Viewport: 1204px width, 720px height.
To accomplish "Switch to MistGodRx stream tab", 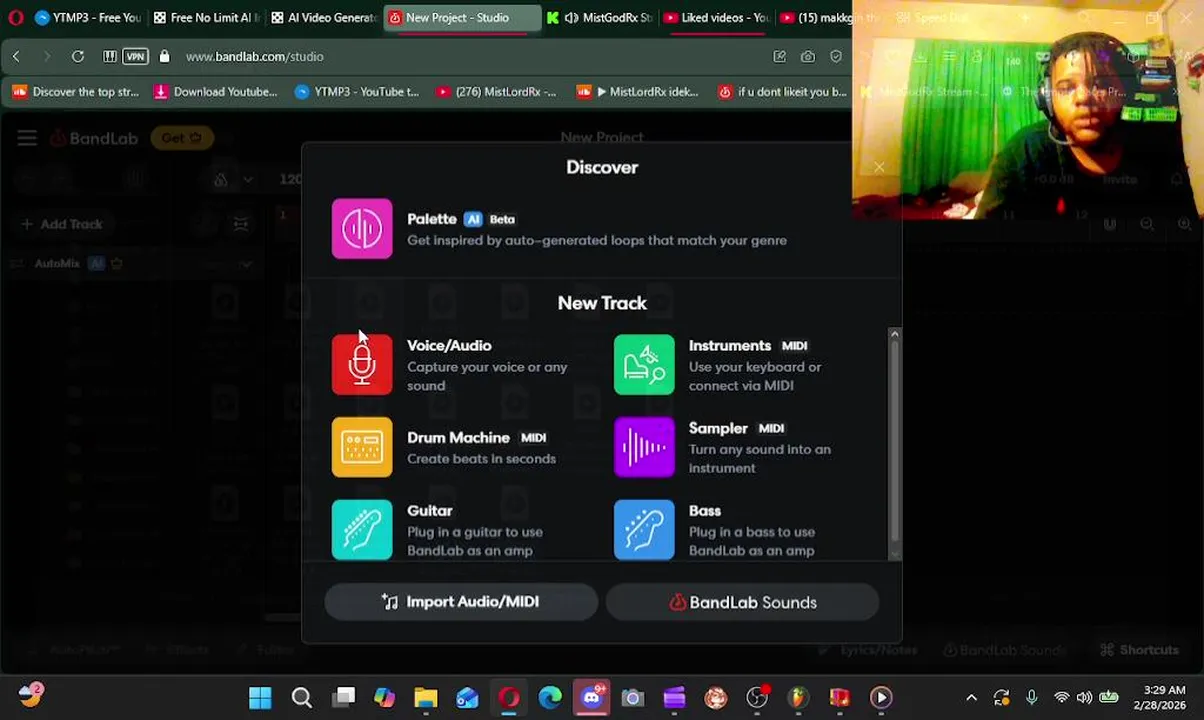I will [600, 18].
